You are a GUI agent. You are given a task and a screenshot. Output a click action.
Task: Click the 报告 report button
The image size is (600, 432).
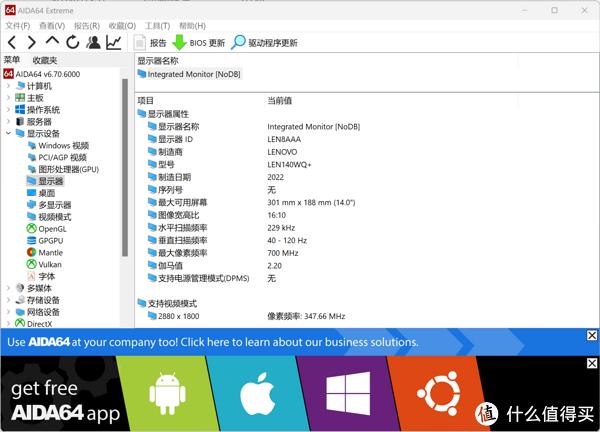point(150,43)
